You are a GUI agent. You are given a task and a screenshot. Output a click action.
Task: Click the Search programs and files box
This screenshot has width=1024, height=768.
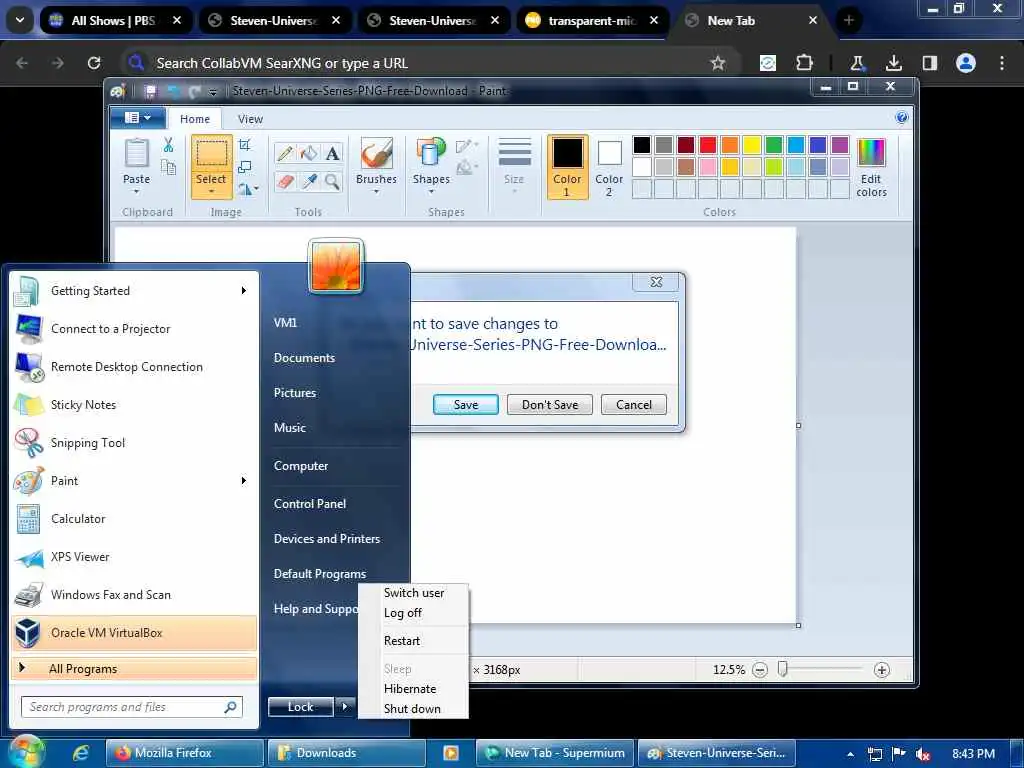(132, 707)
